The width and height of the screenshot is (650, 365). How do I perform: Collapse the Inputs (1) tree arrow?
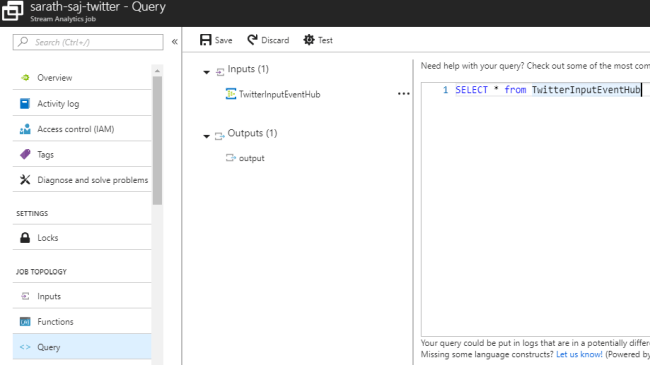206,72
